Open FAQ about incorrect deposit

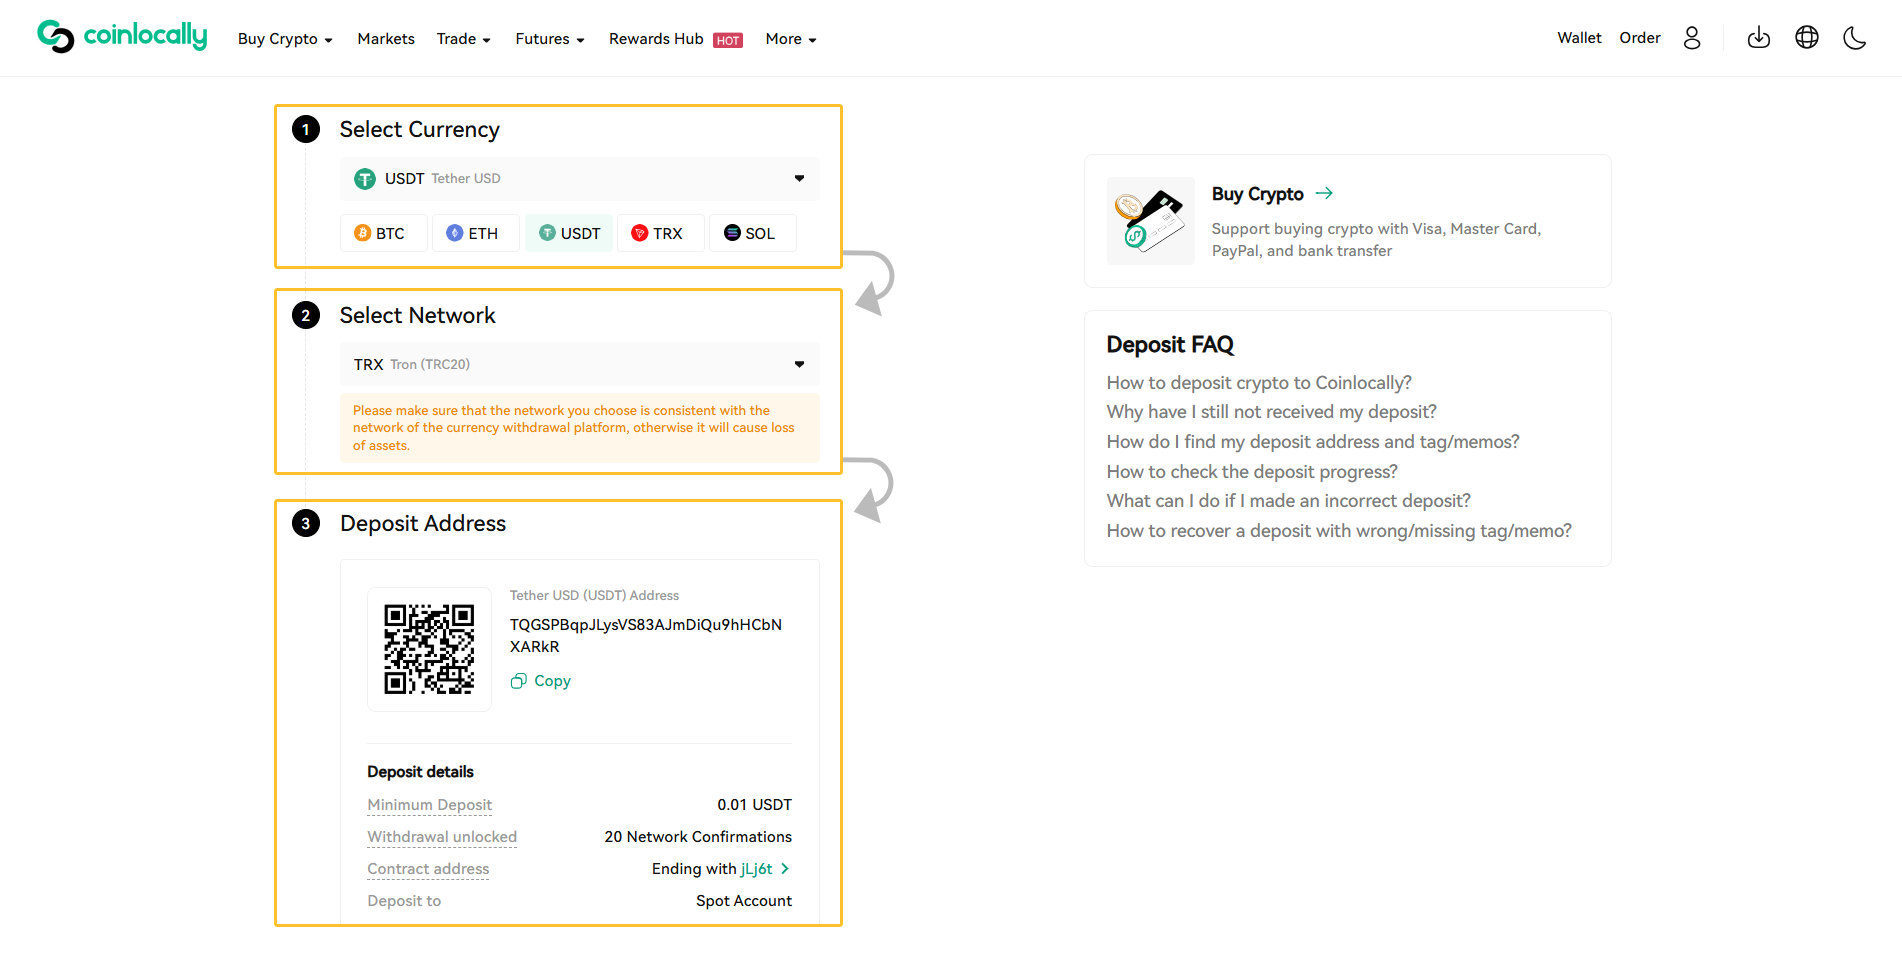tap(1289, 501)
